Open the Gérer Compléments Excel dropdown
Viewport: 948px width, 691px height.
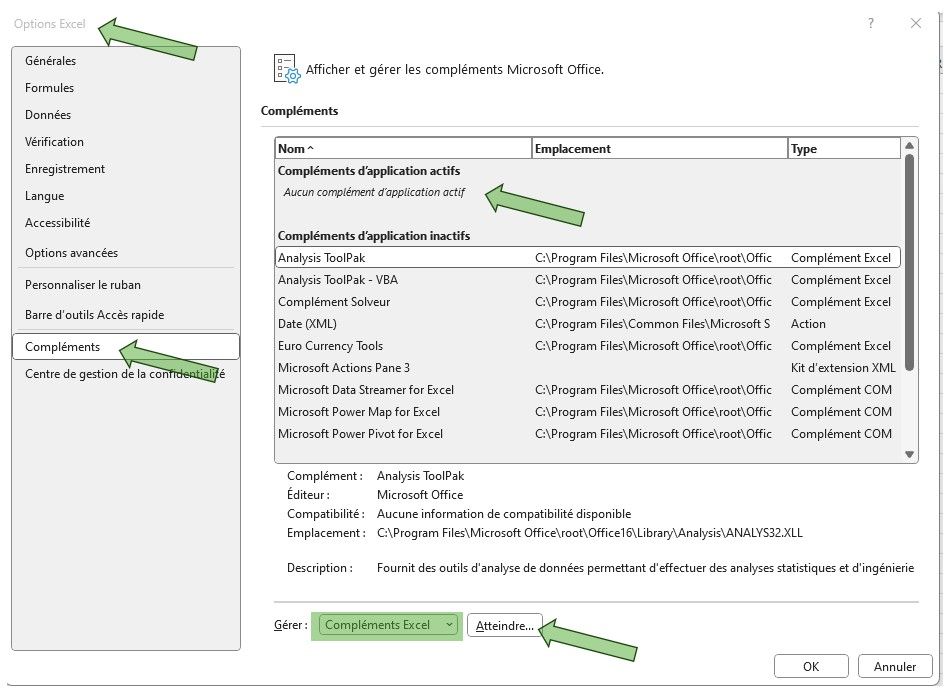pyautogui.click(x=389, y=625)
